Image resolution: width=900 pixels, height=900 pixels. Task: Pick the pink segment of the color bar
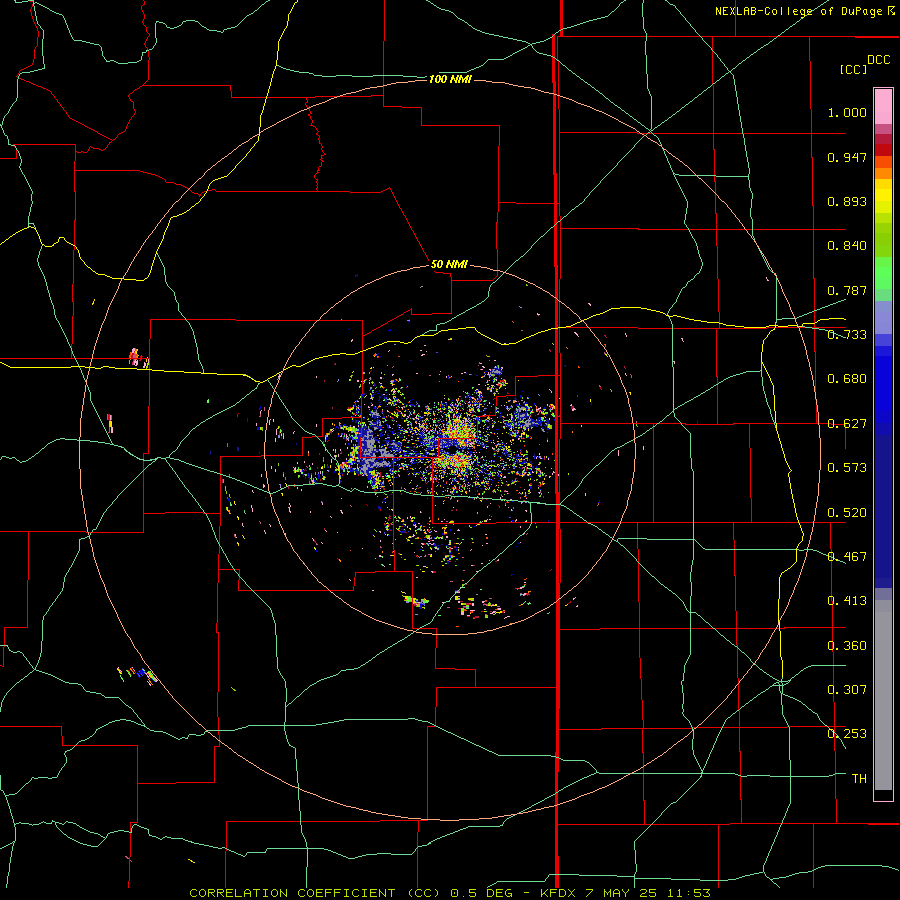pyautogui.click(x=883, y=107)
